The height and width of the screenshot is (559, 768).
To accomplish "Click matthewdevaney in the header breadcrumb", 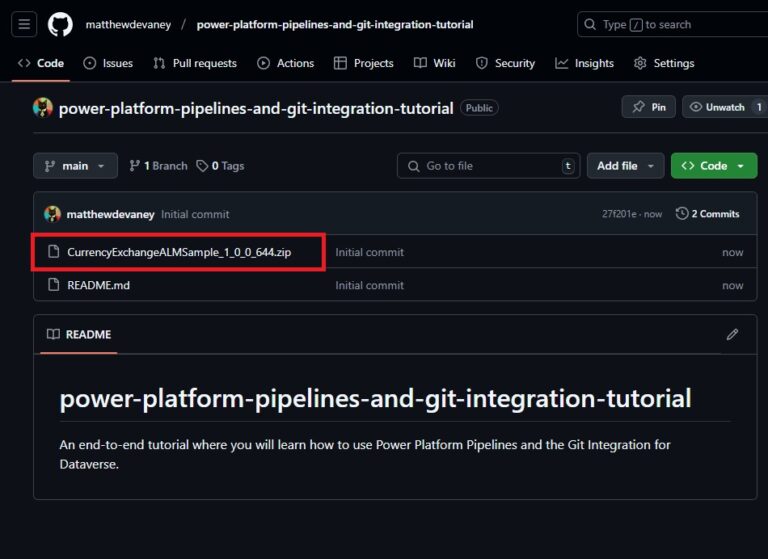I will 128,24.
